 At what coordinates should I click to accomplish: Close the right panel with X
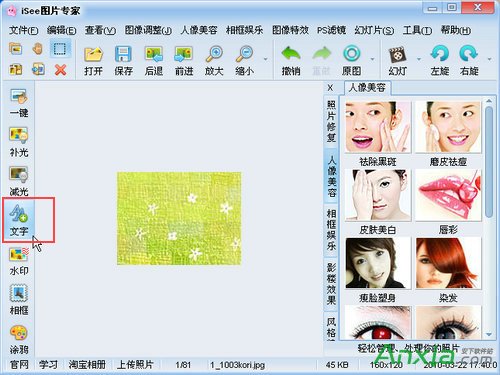[330, 88]
